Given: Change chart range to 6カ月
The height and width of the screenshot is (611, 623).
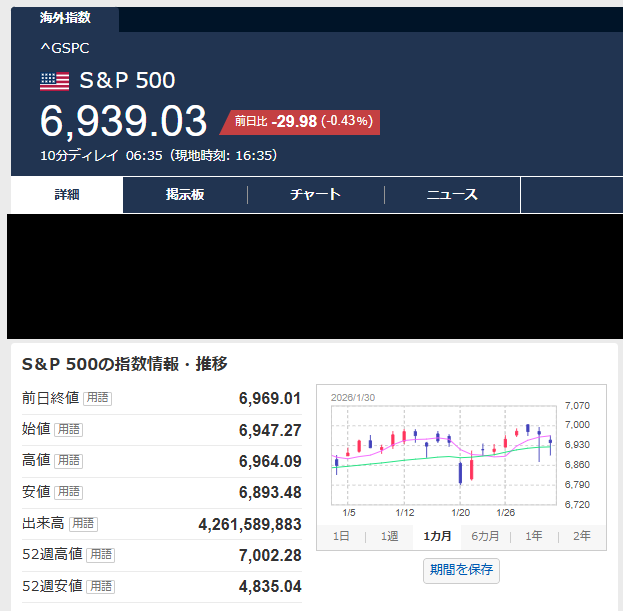Looking at the screenshot, I should [486, 536].
